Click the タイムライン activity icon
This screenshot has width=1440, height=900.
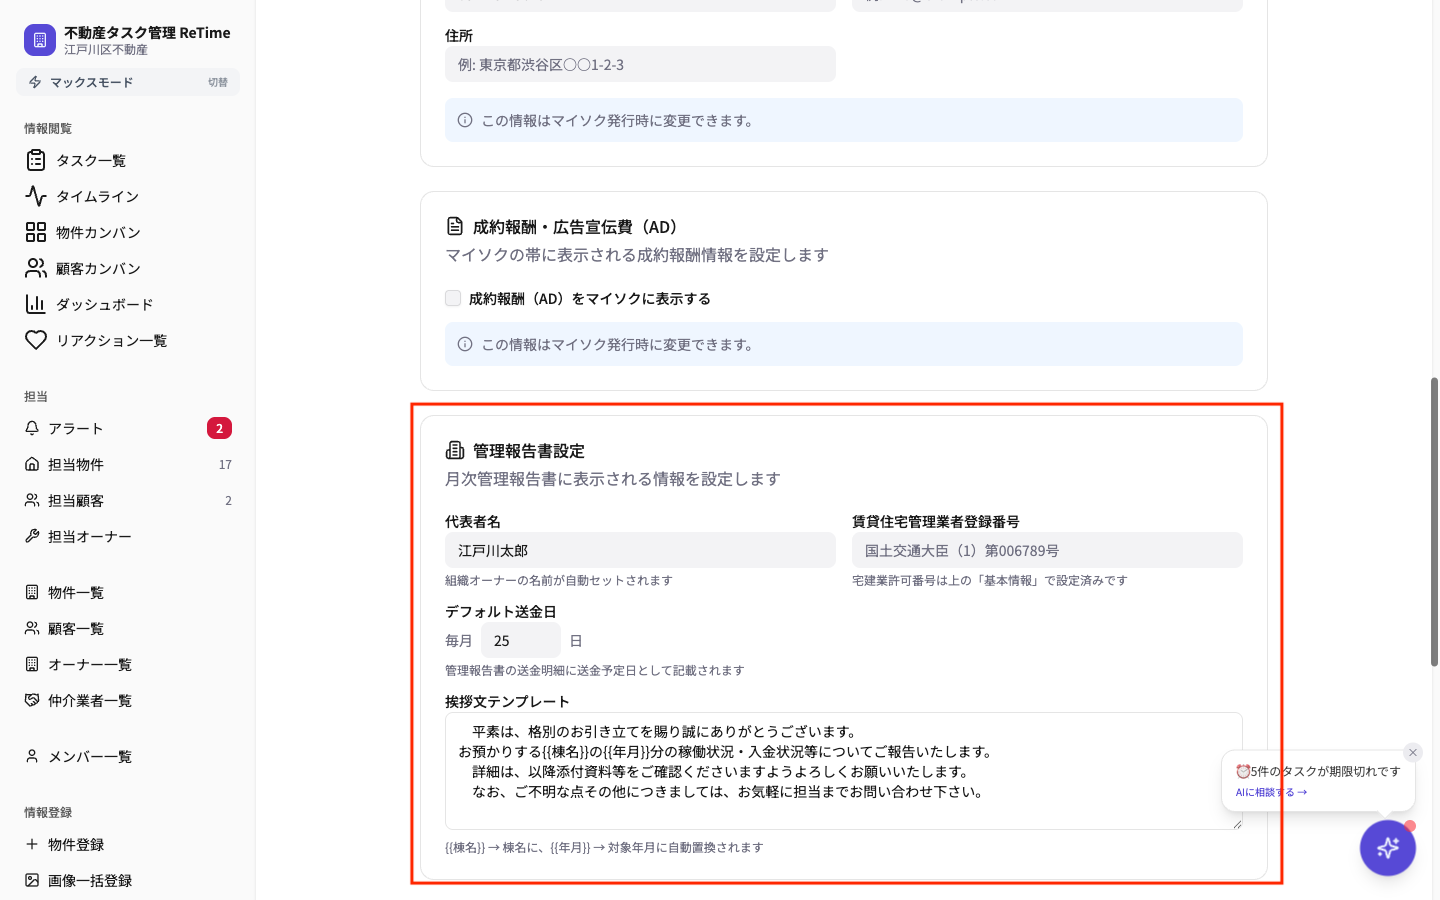click(36, 196)
